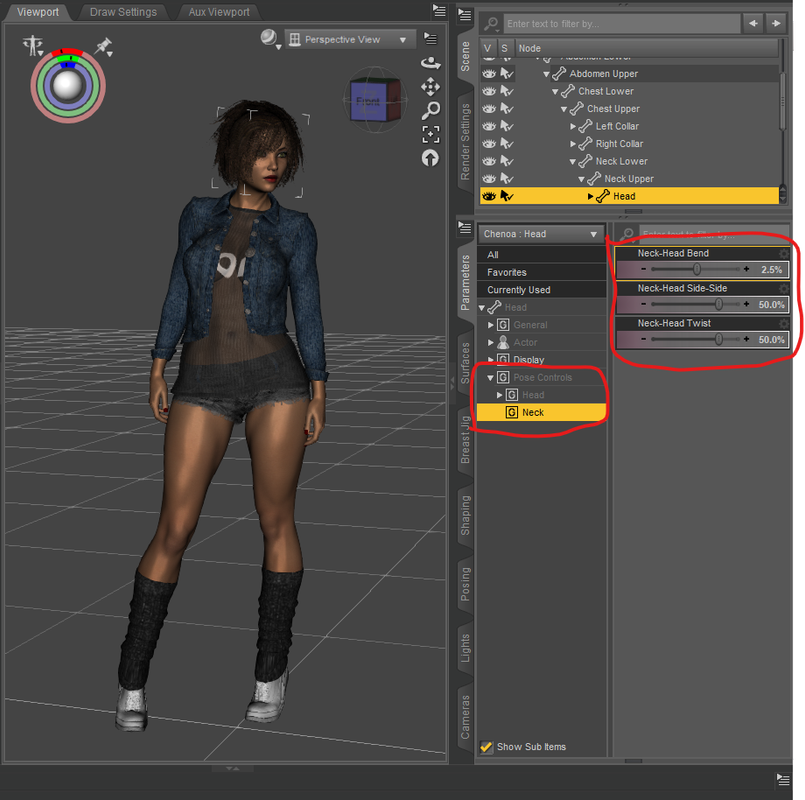This screenshot has width=805, height=800.
Task: Click minus button on Neck-Head Side-Side
Action: pyautogui.click(x=643, y=304)
